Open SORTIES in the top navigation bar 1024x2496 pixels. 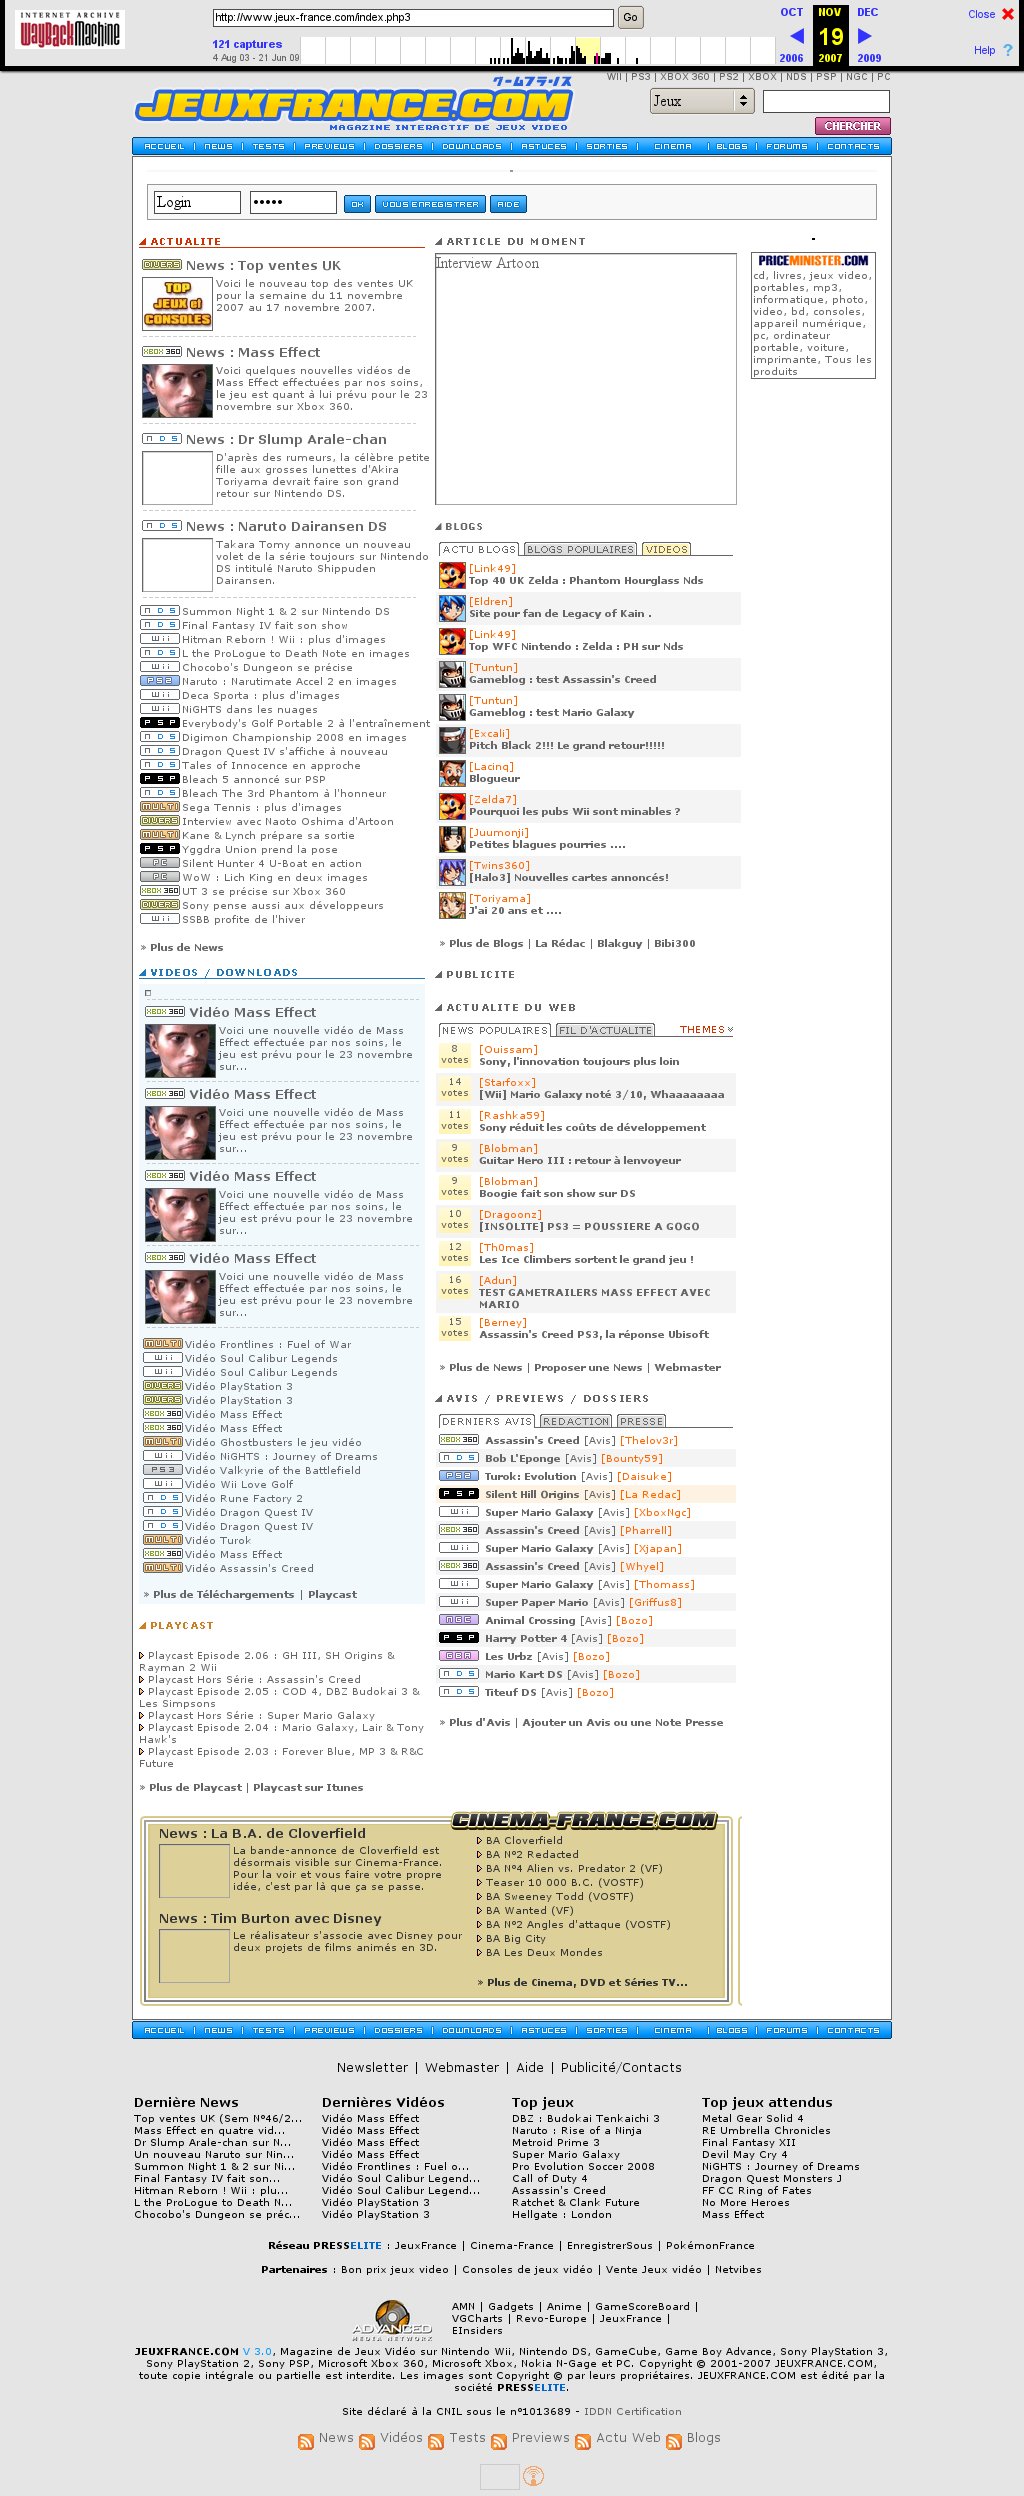click(x=607, y=147)
